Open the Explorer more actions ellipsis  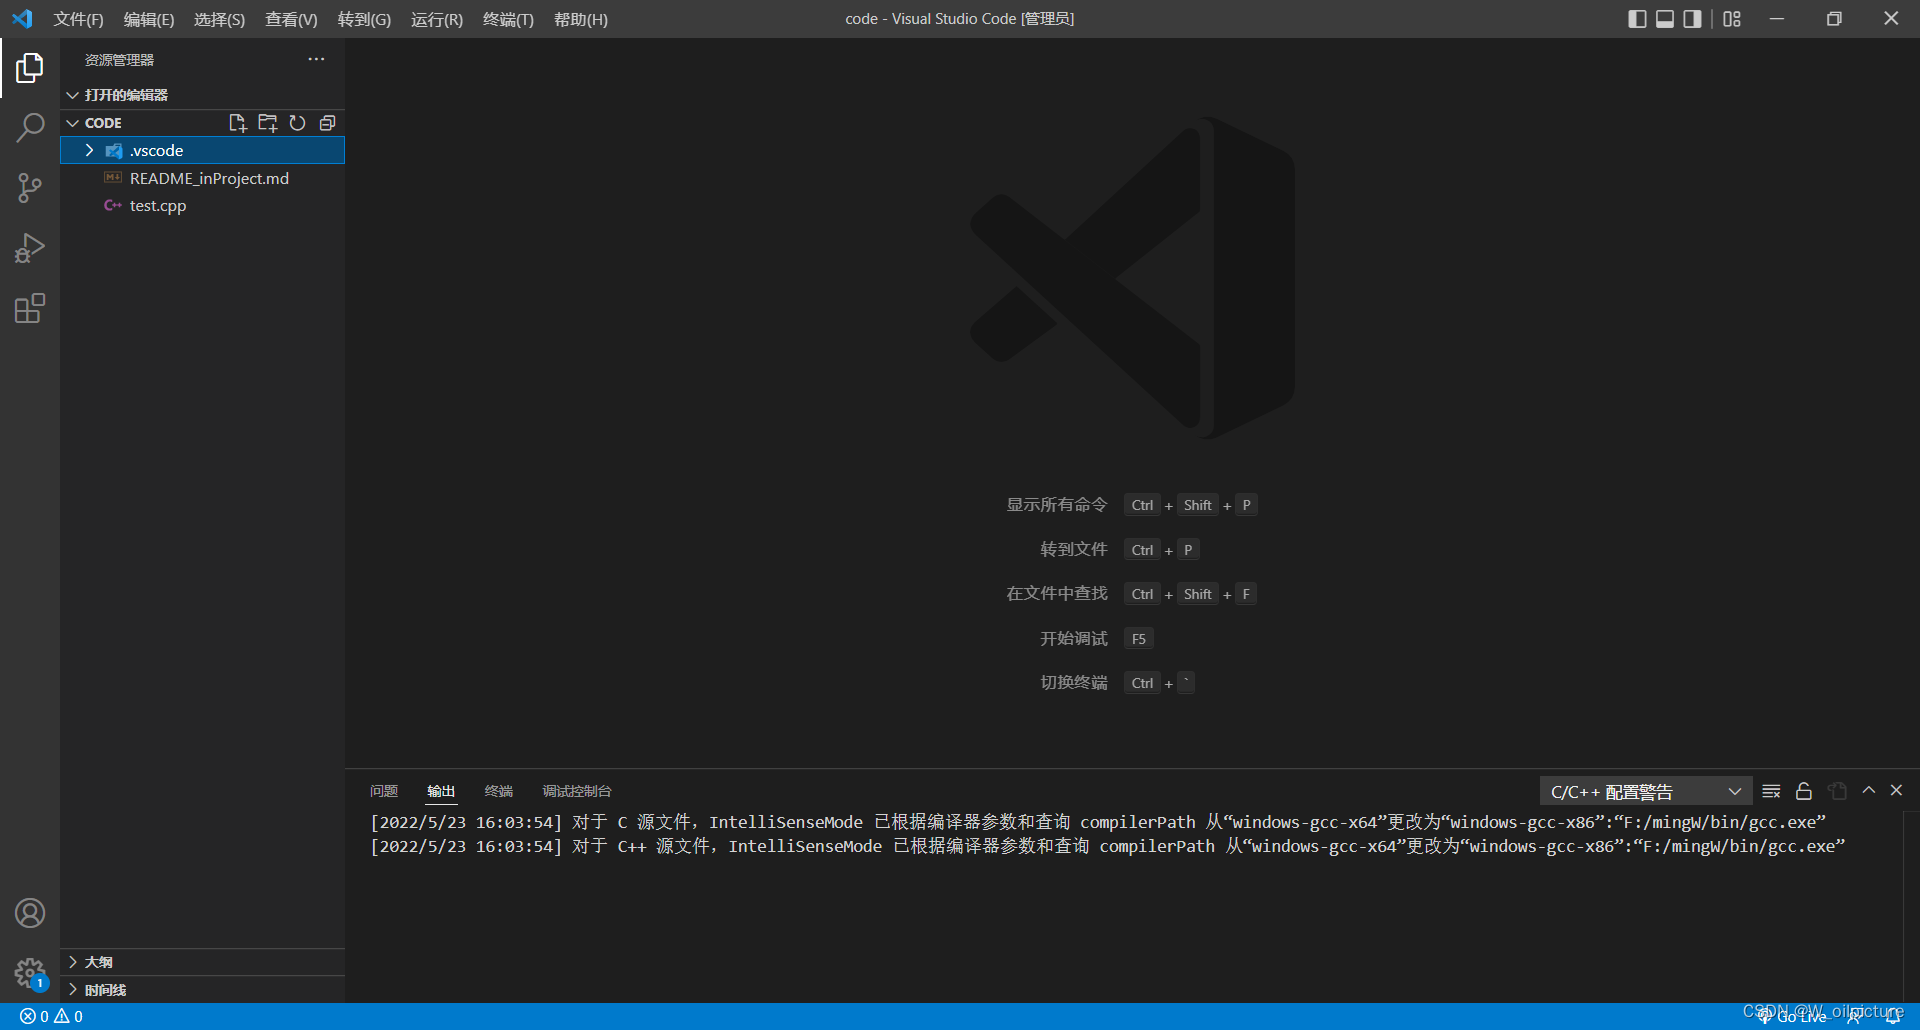[316, 59]
